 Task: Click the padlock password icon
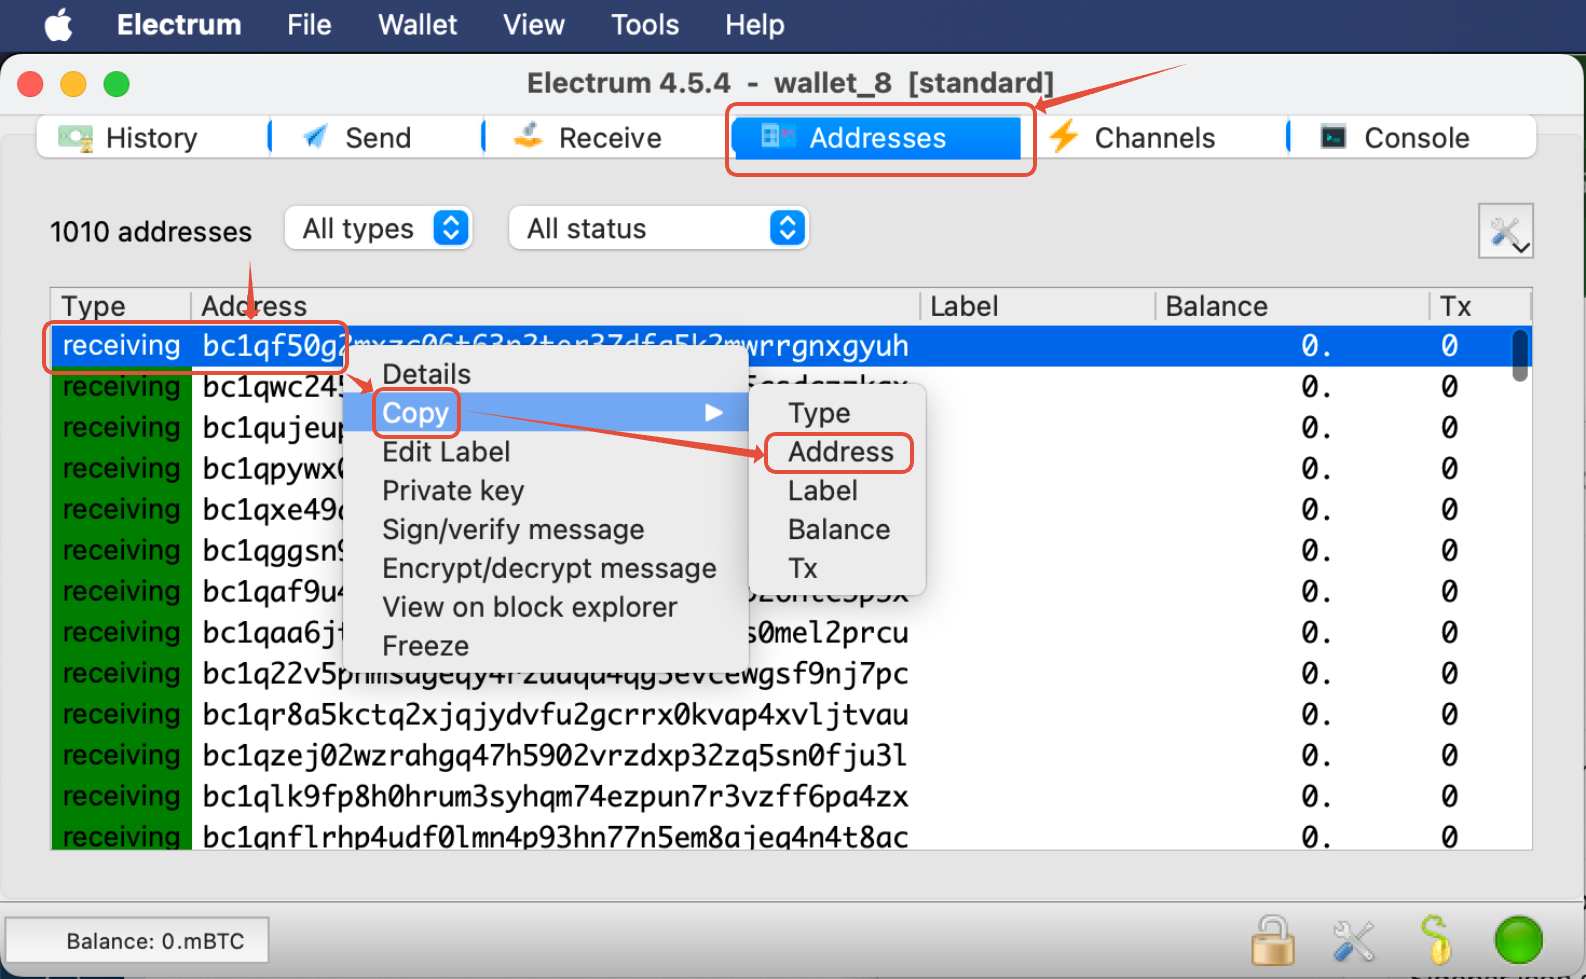(x=1273, y=940)
